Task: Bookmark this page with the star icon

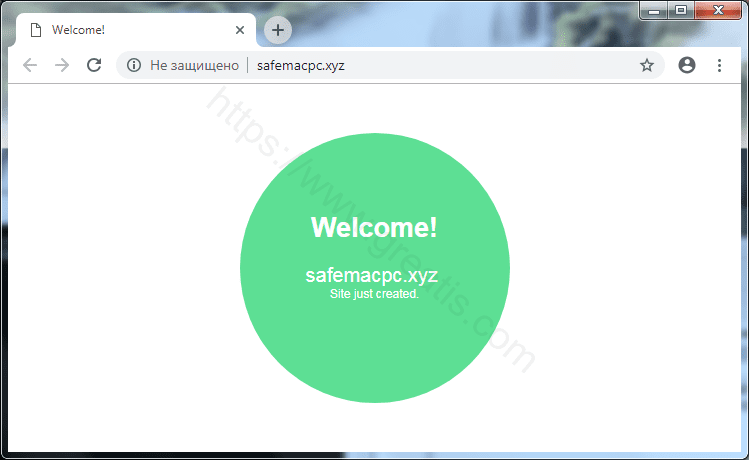Action: [647, 65]
